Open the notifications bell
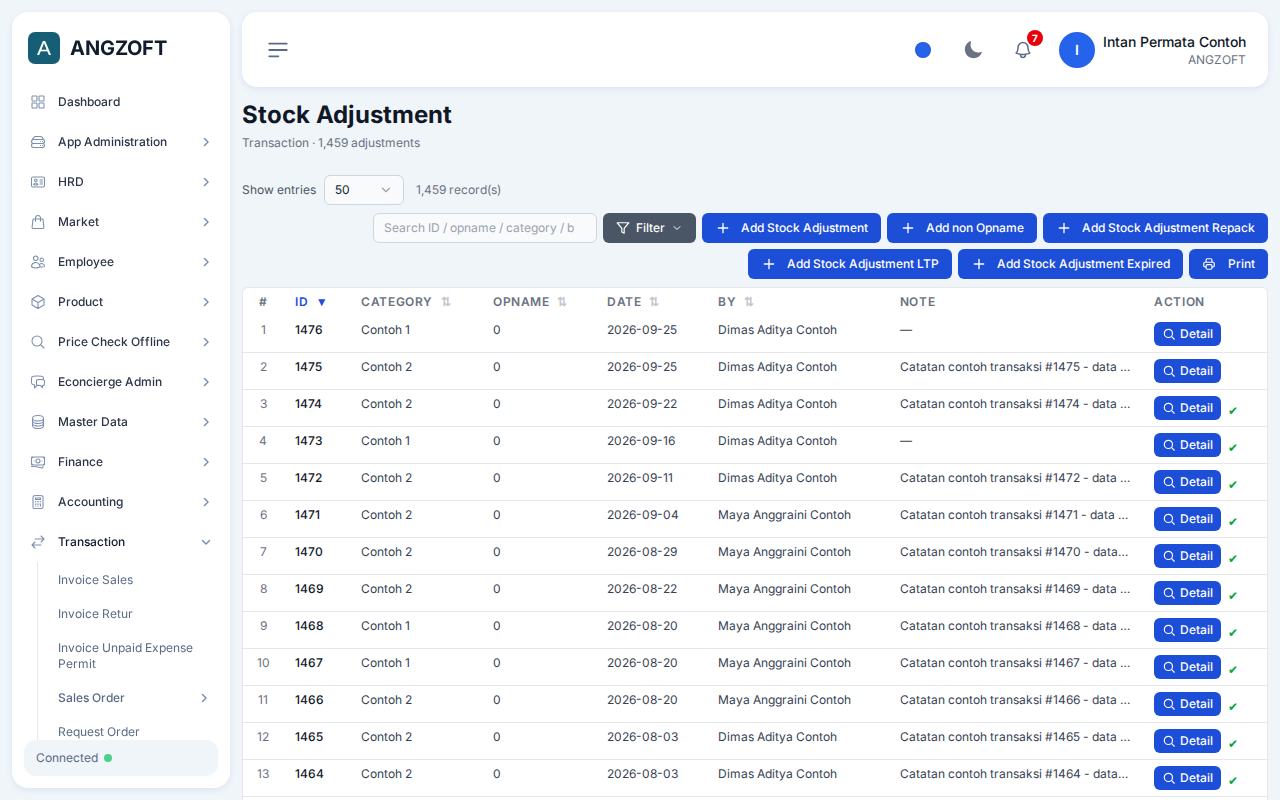This screenshot has height=800, width=1280. [1023, 50]
